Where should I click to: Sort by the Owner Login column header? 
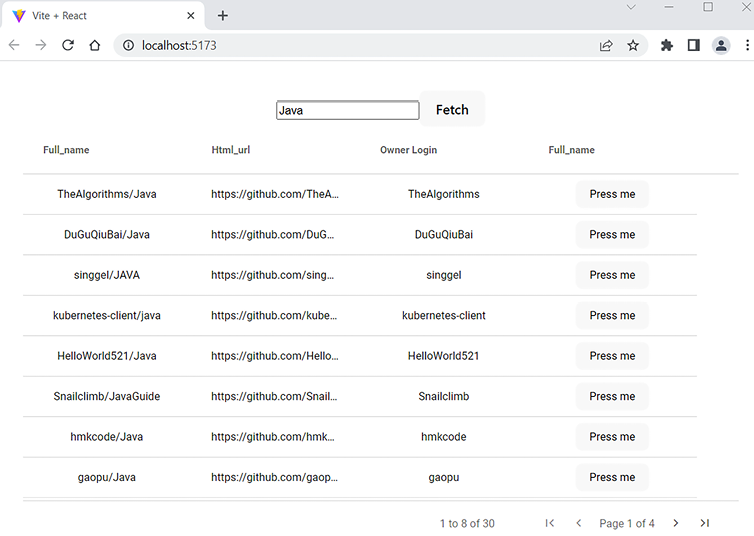point(408,150)
